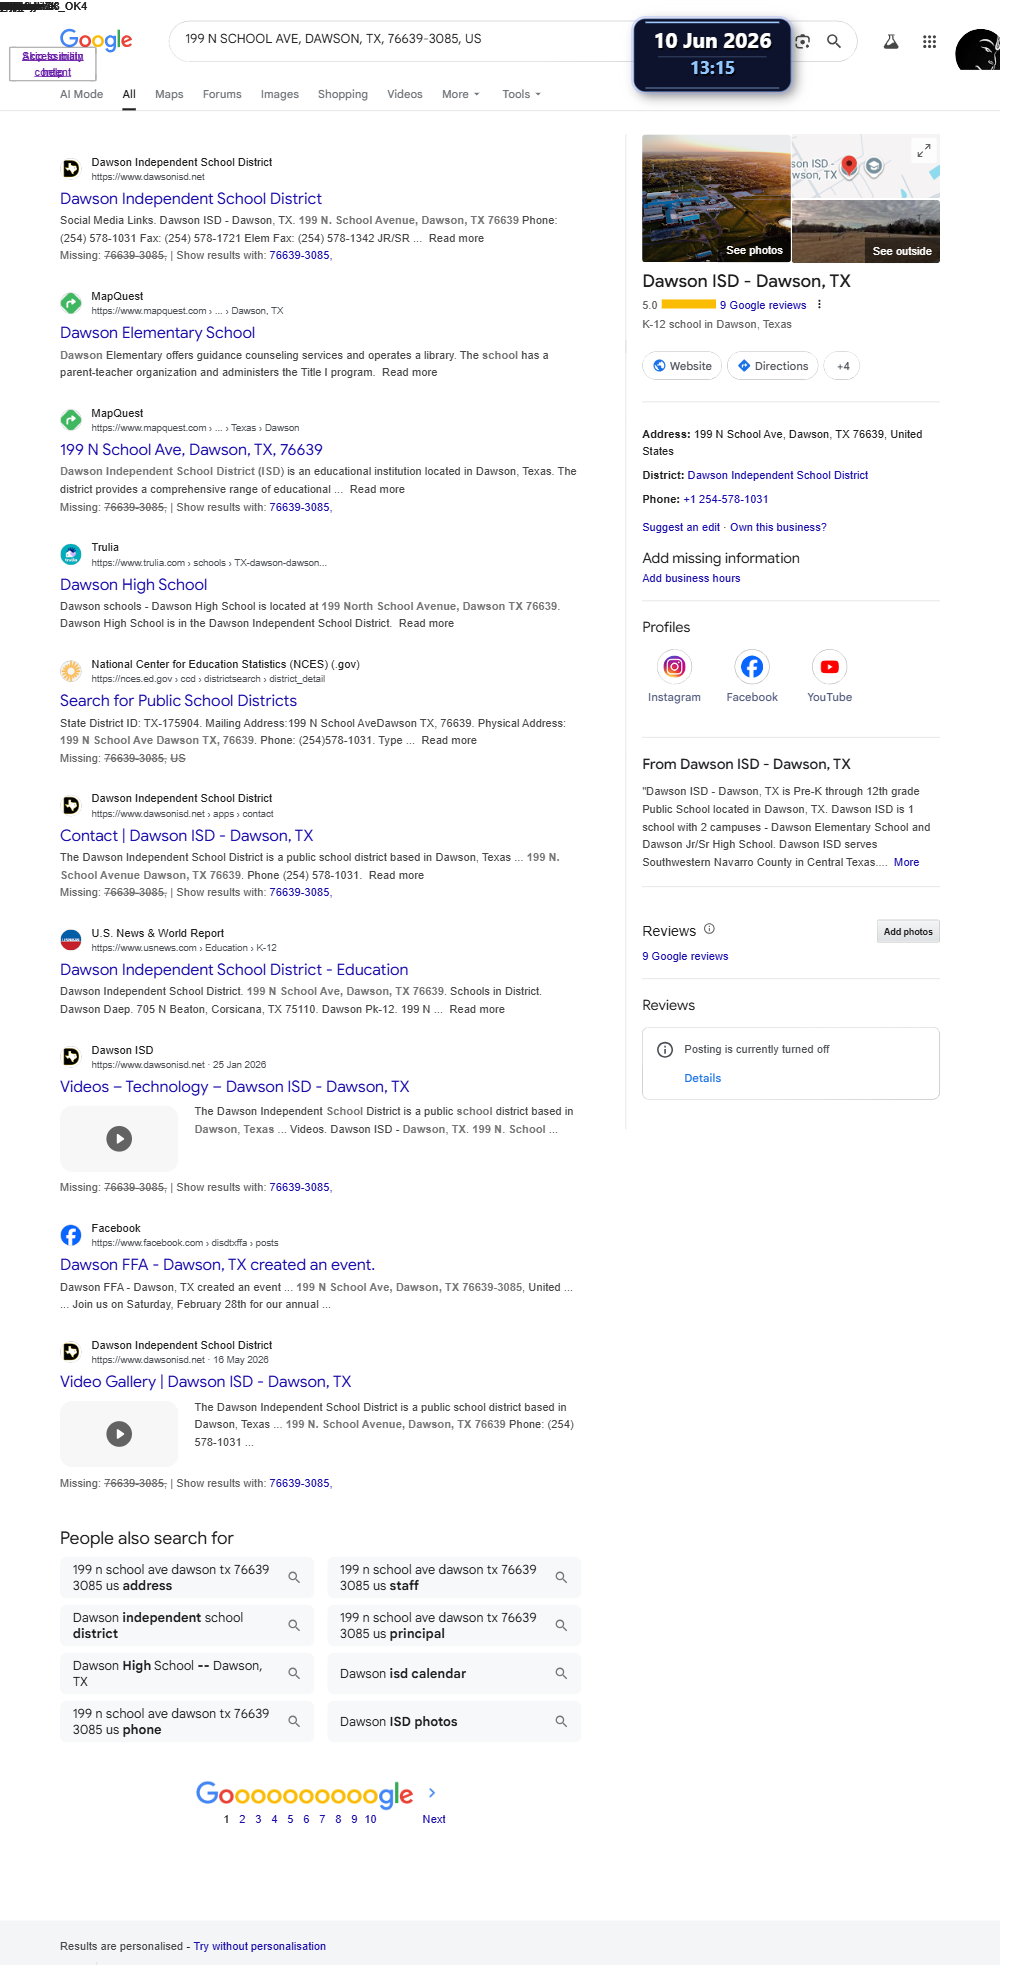Play the Video Gallery result video
1012x1965 pixels.
point(119,1434)
